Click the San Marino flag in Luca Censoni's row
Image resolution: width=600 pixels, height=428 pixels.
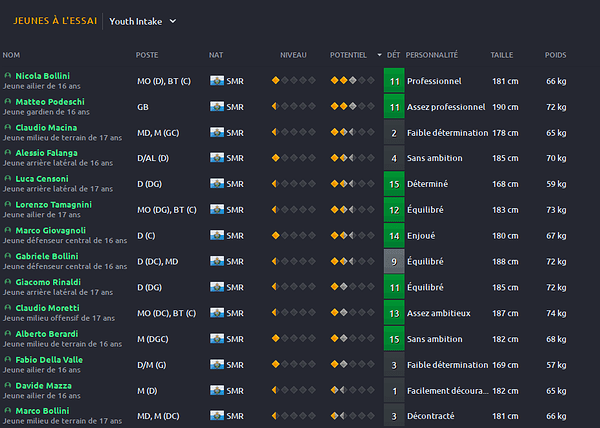click(x=217, y=184)
